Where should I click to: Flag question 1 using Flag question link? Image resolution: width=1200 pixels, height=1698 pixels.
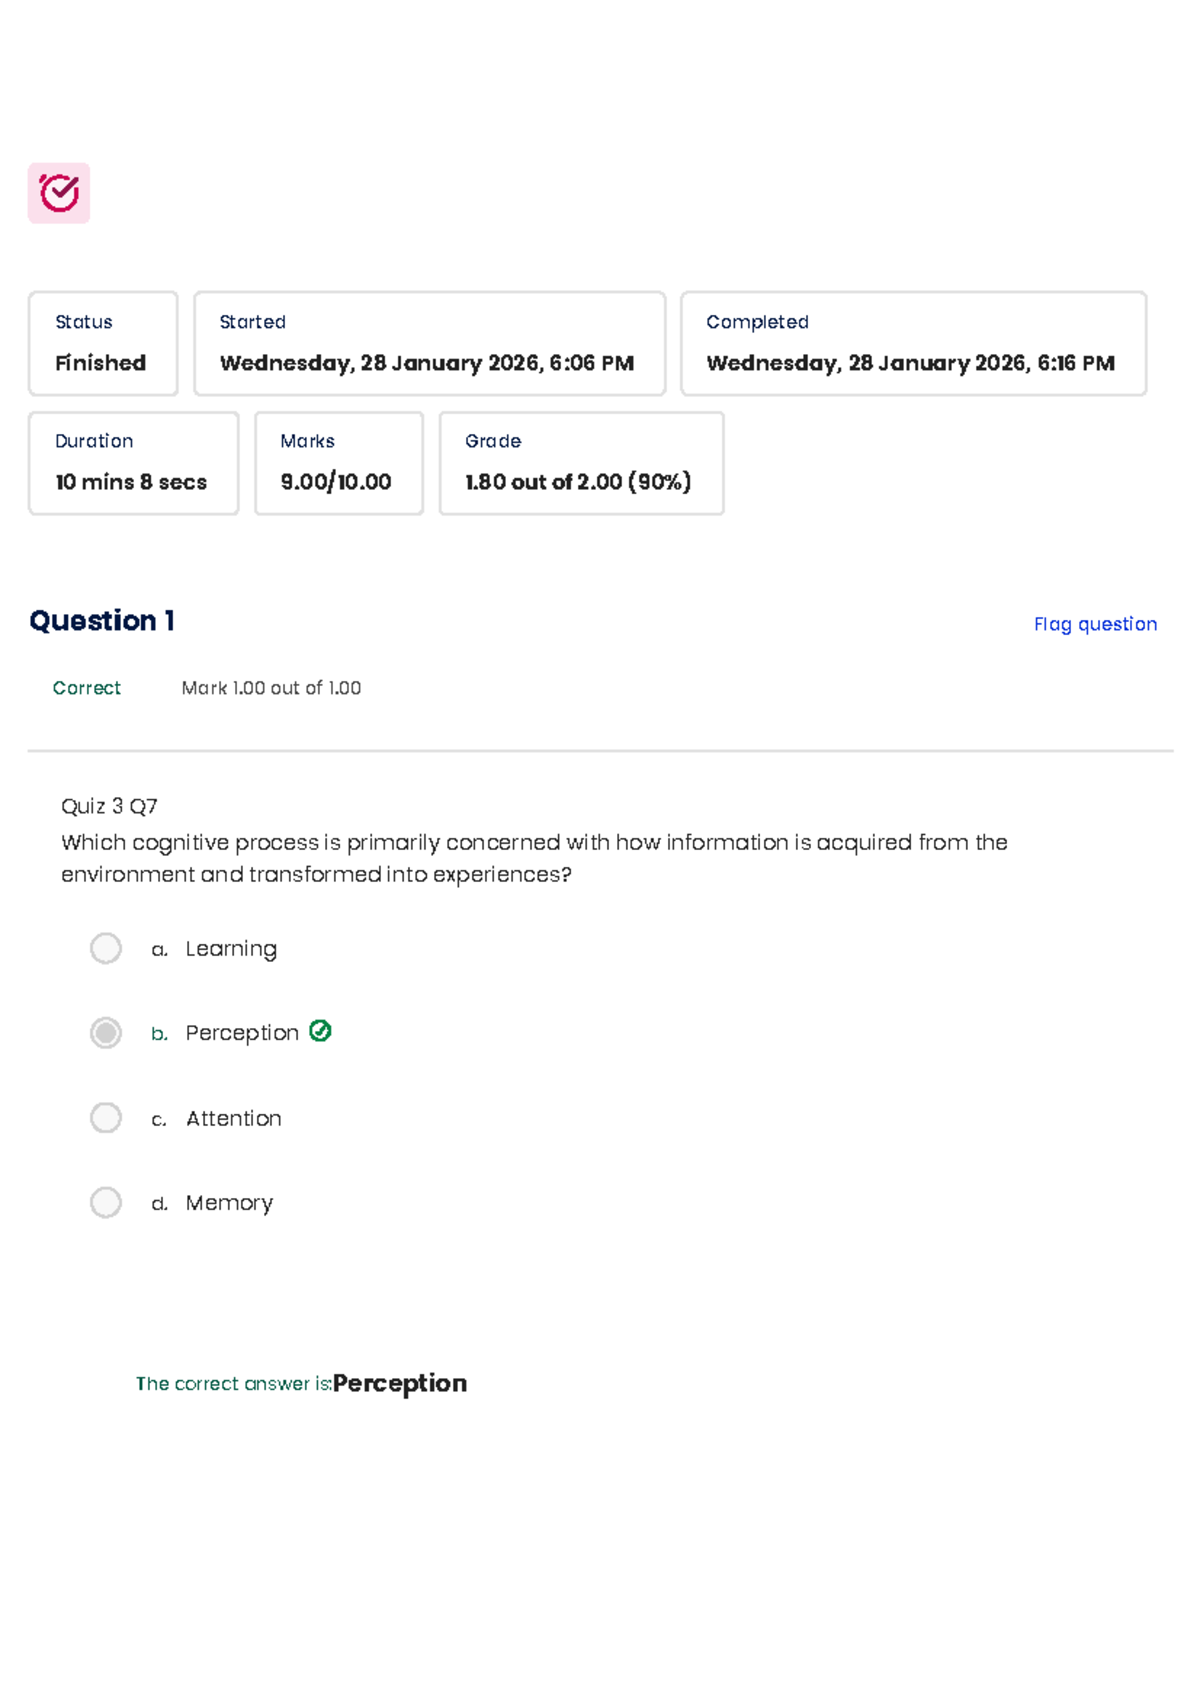1095,624
